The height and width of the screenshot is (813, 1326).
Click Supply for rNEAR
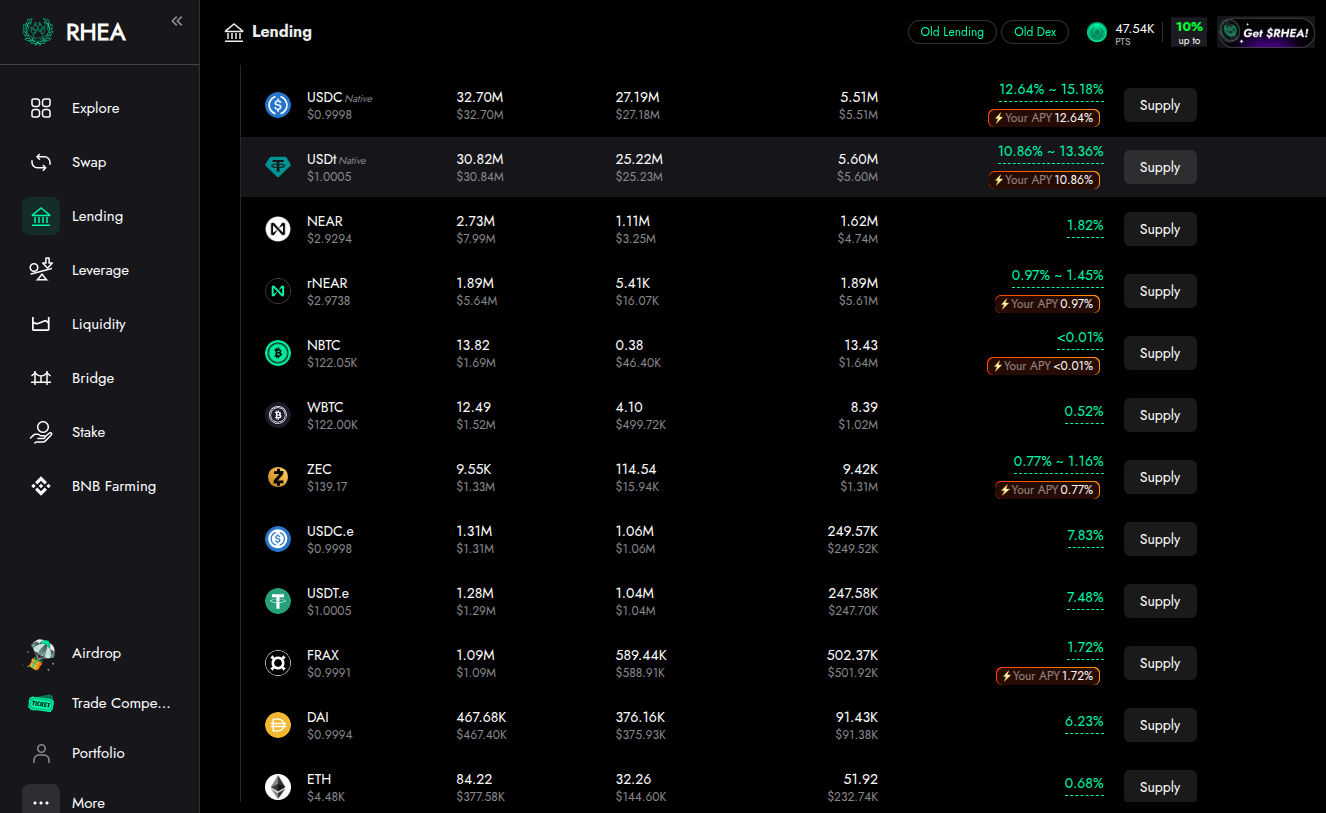(1160, 291)
